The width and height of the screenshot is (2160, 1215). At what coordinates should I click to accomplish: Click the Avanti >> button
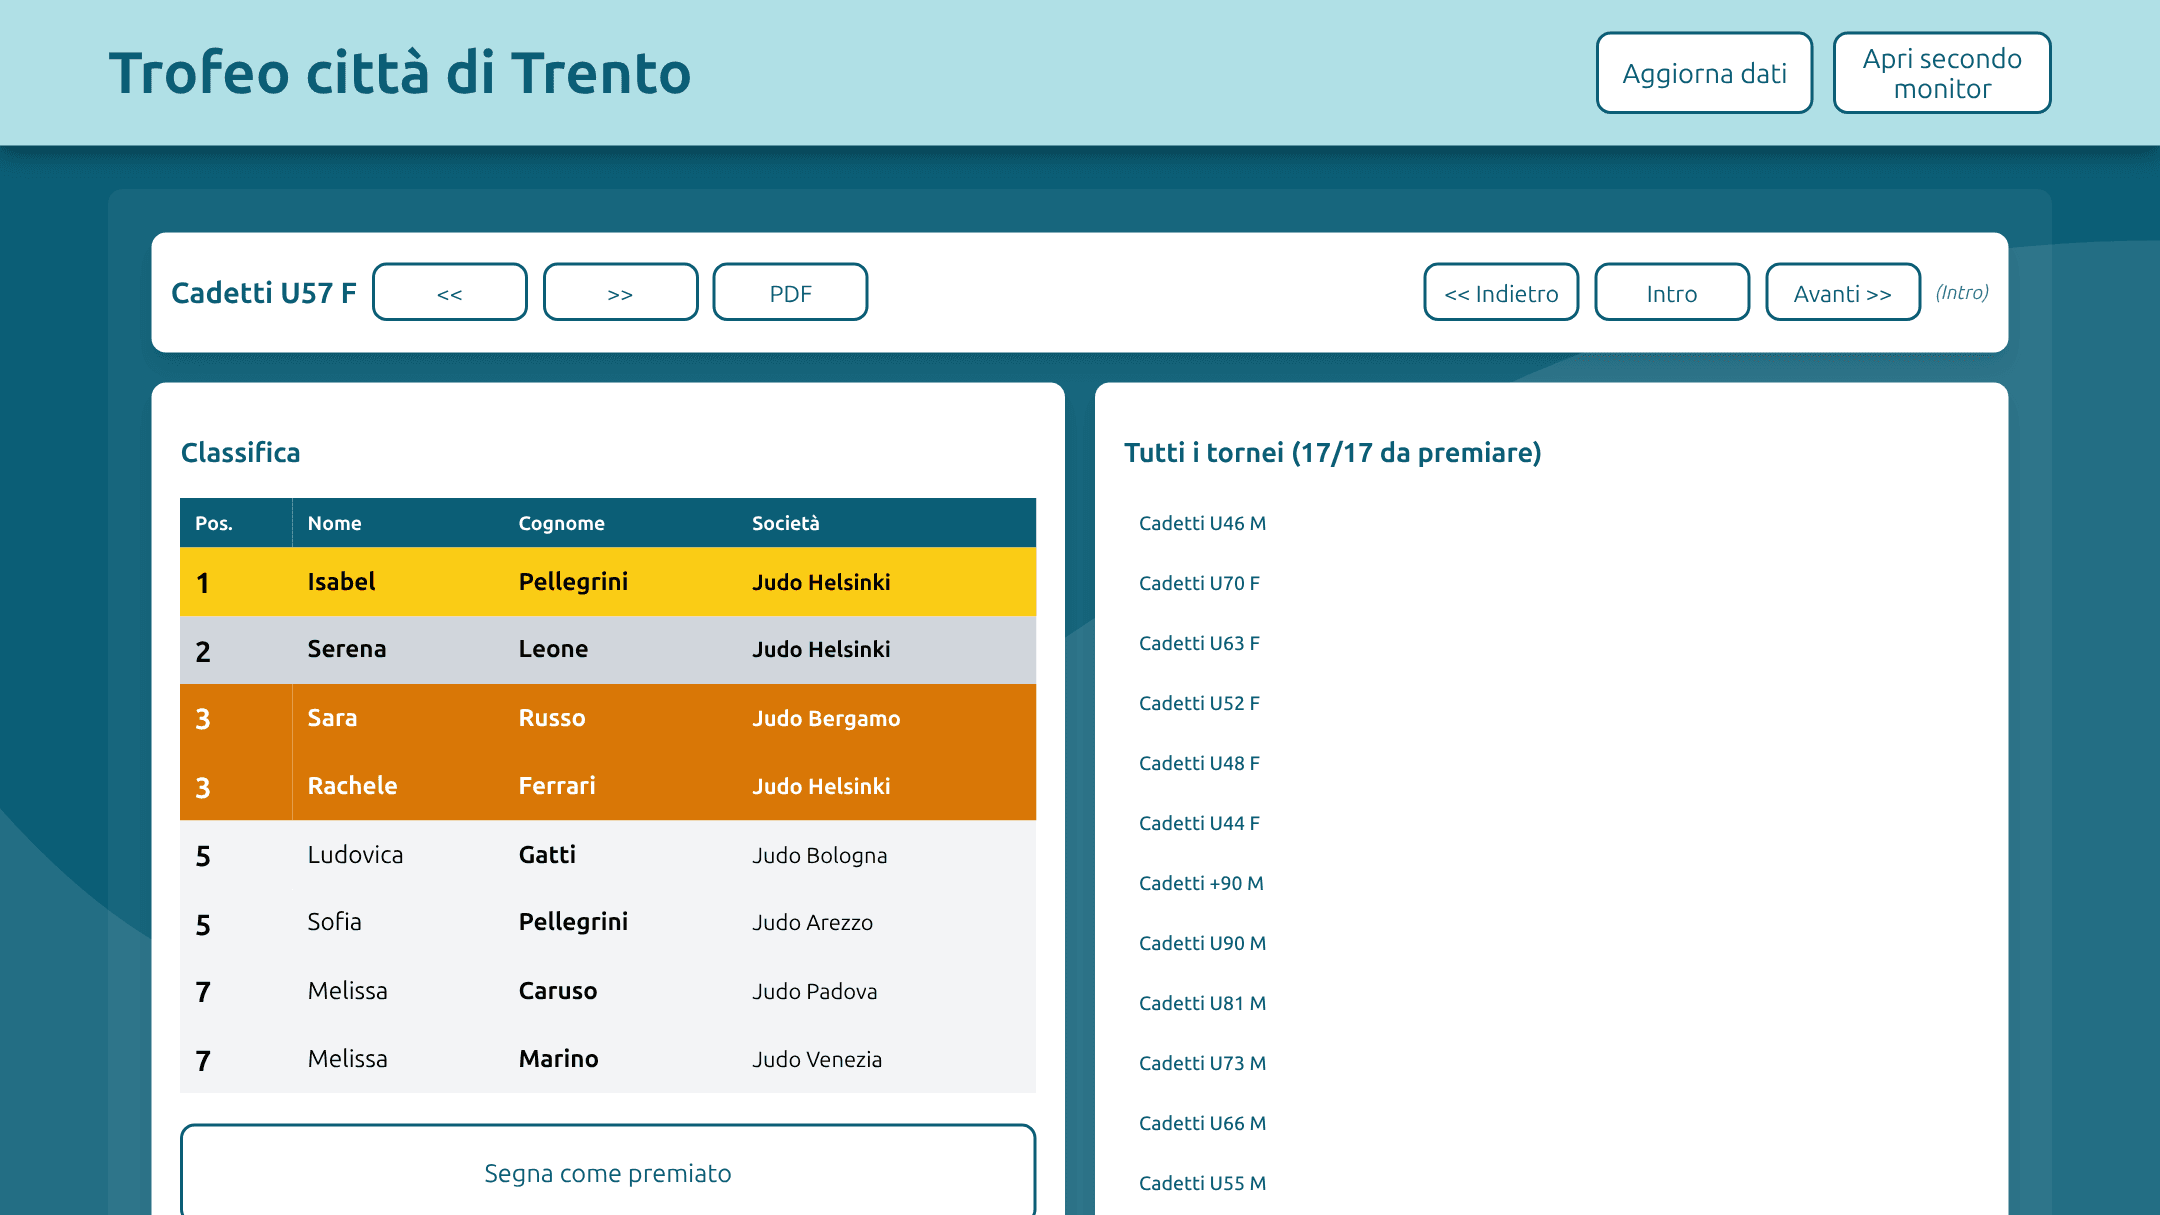click(x=1843, y=292)
